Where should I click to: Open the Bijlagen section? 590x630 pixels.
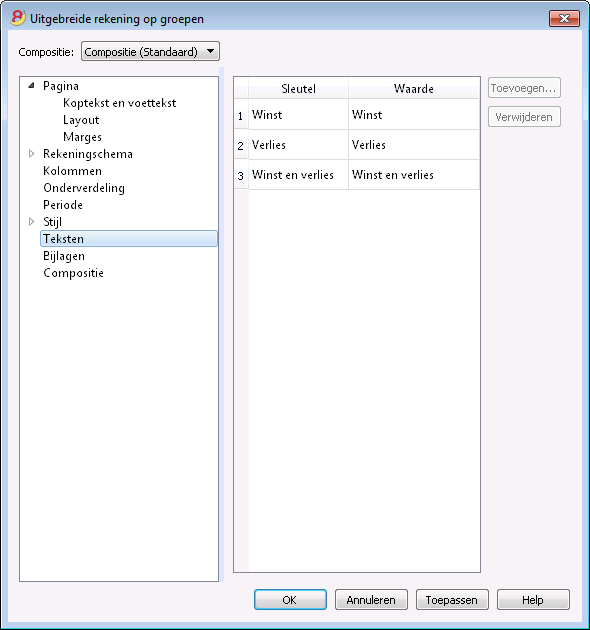tap(64, 256)
